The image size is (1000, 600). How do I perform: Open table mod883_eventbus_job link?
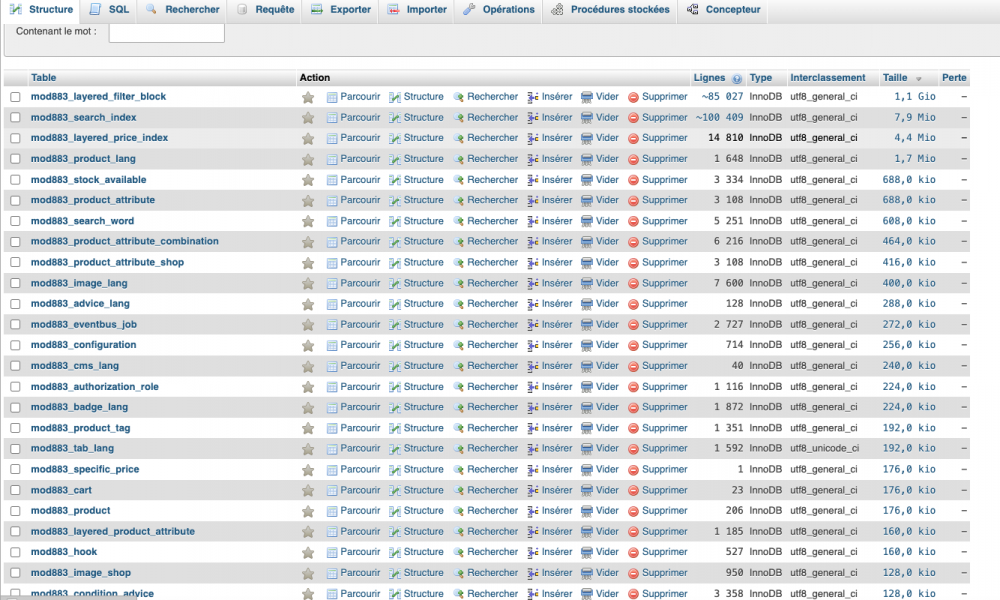tap(84, 325)
